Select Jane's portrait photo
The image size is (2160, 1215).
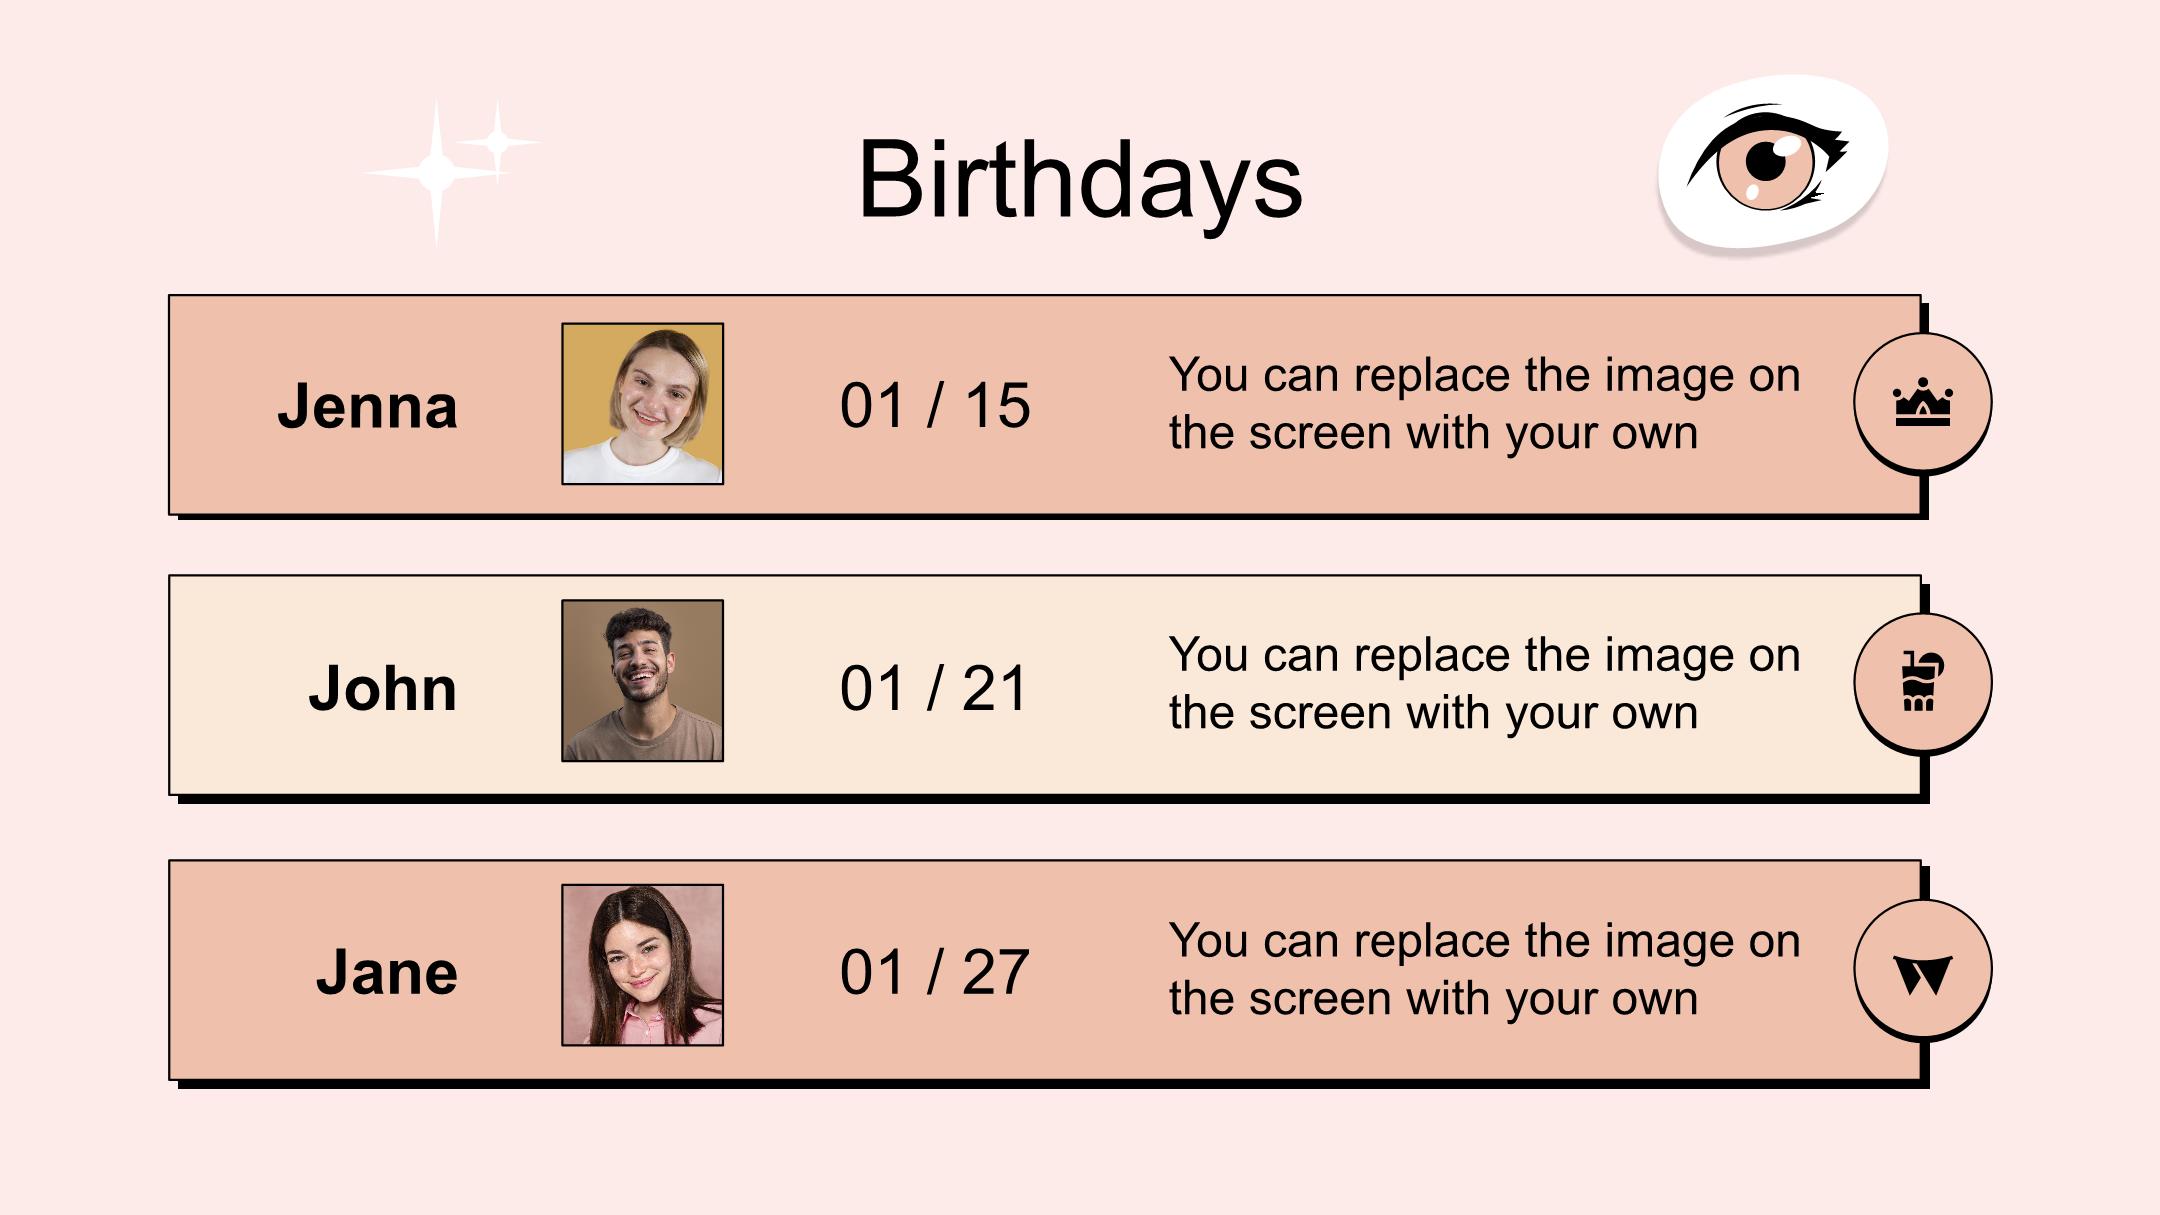642,965
